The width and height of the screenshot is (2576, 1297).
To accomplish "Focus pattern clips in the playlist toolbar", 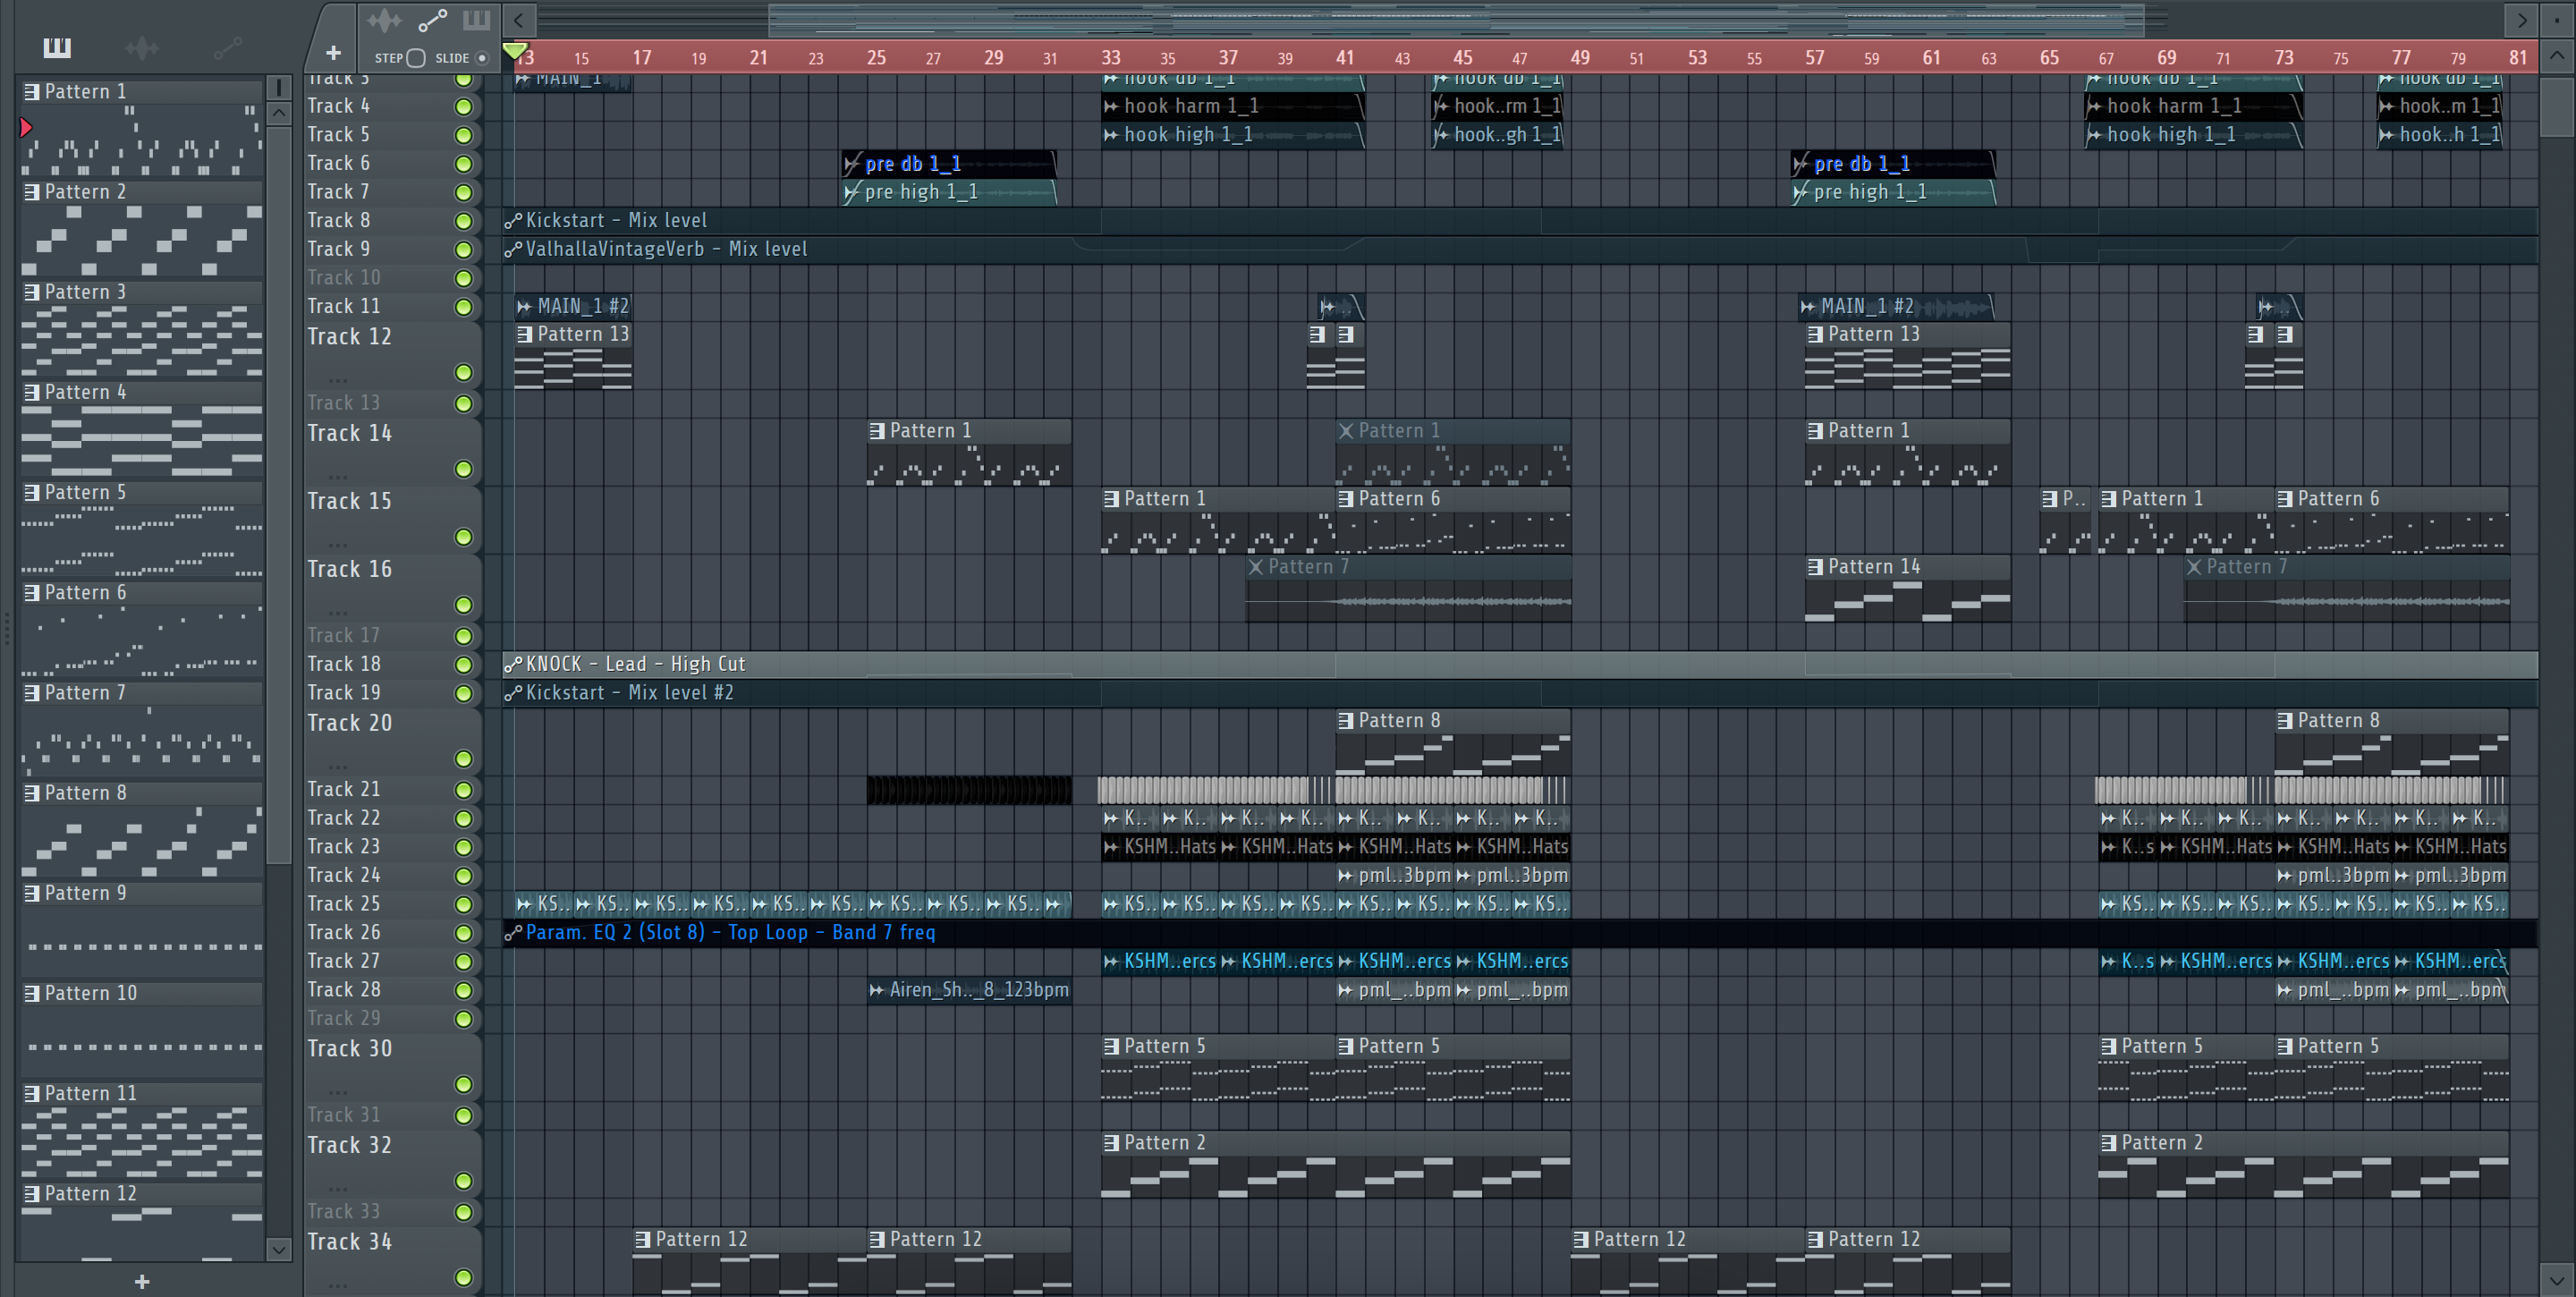I will [x=476, y=19].
